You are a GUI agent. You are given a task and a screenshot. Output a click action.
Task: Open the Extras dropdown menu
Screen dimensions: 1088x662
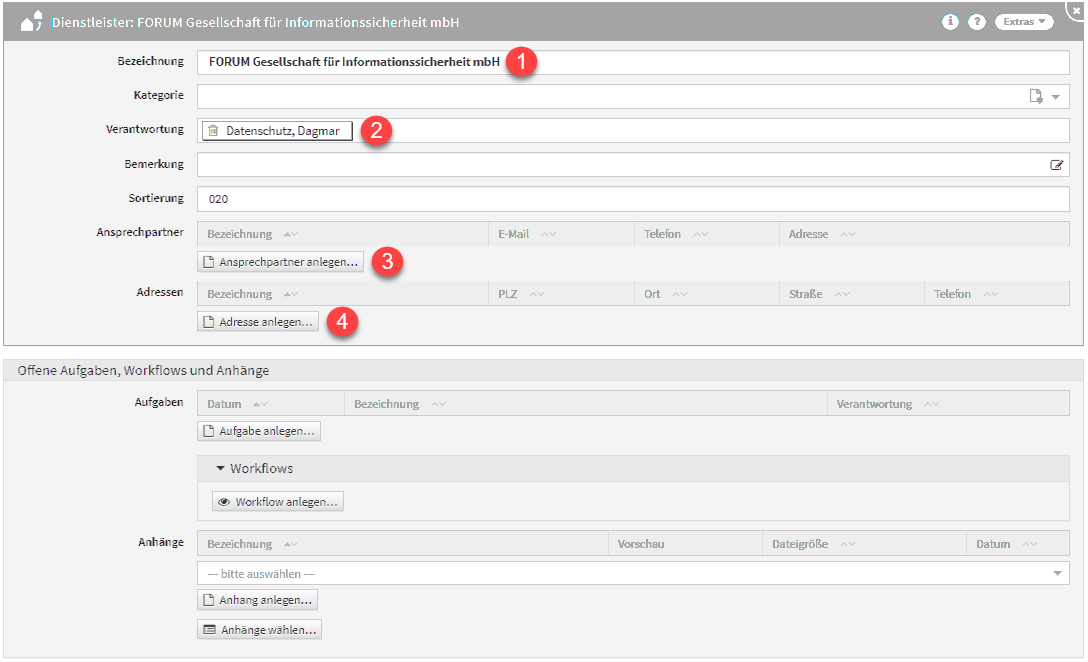(1024, 22)
